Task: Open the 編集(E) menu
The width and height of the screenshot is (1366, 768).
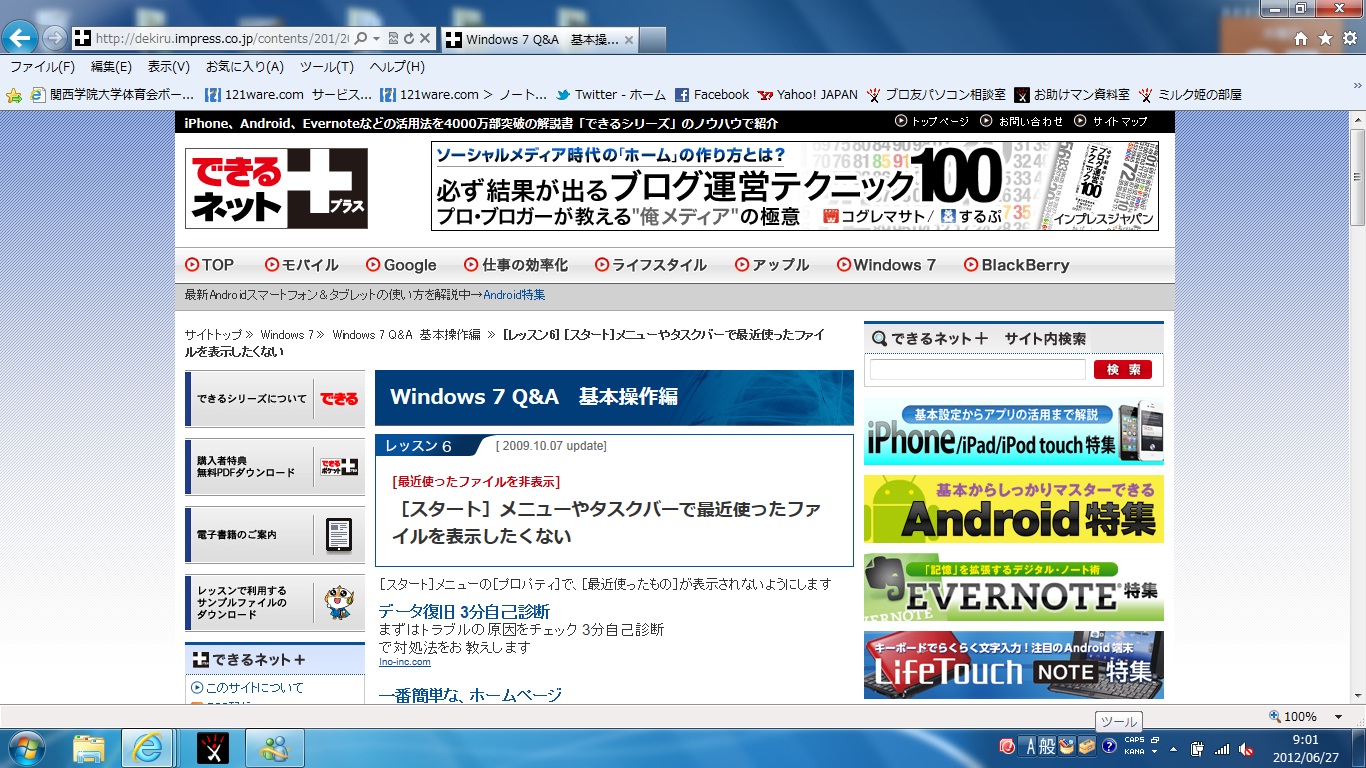Action: tap(111, 67)
